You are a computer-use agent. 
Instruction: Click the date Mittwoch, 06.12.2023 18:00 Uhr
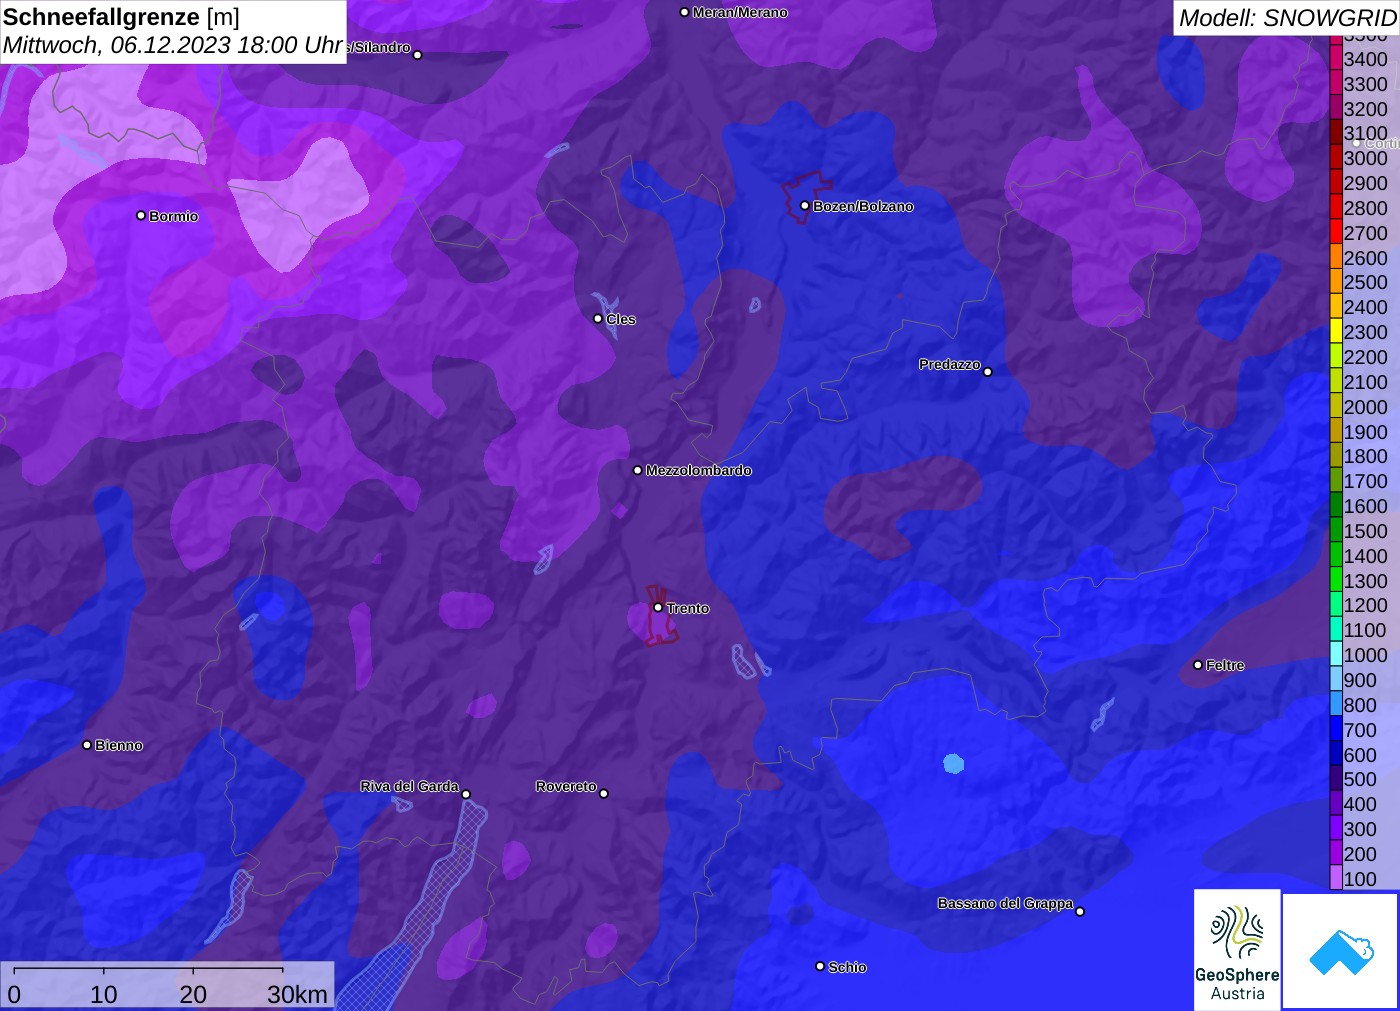click(x=173, y=45)
